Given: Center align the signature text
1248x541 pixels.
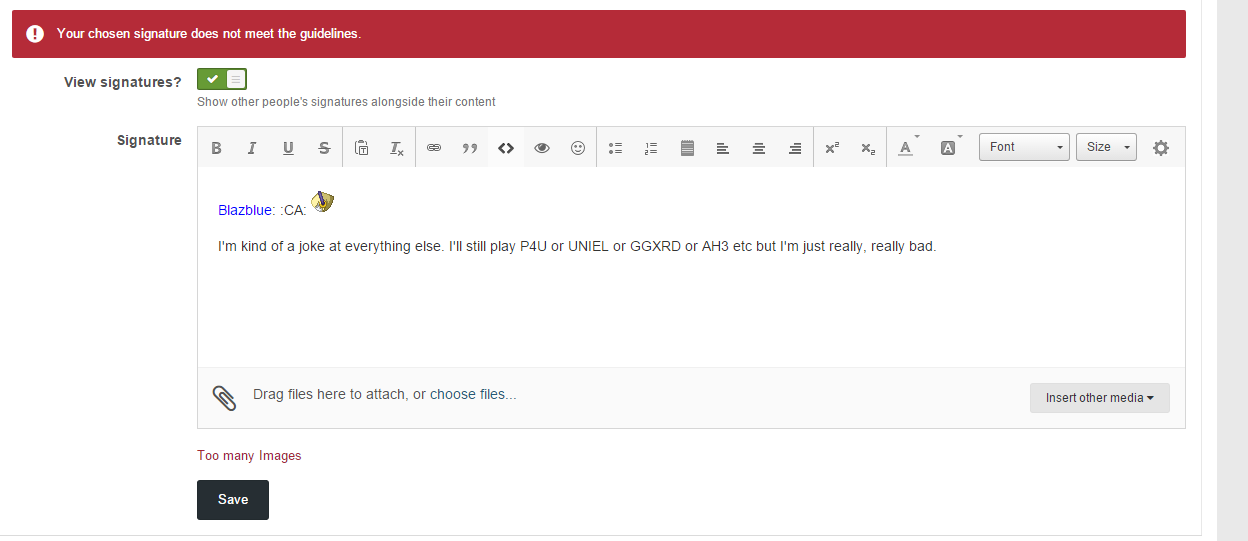Looking at the screenshot, I should click(759, 148).
